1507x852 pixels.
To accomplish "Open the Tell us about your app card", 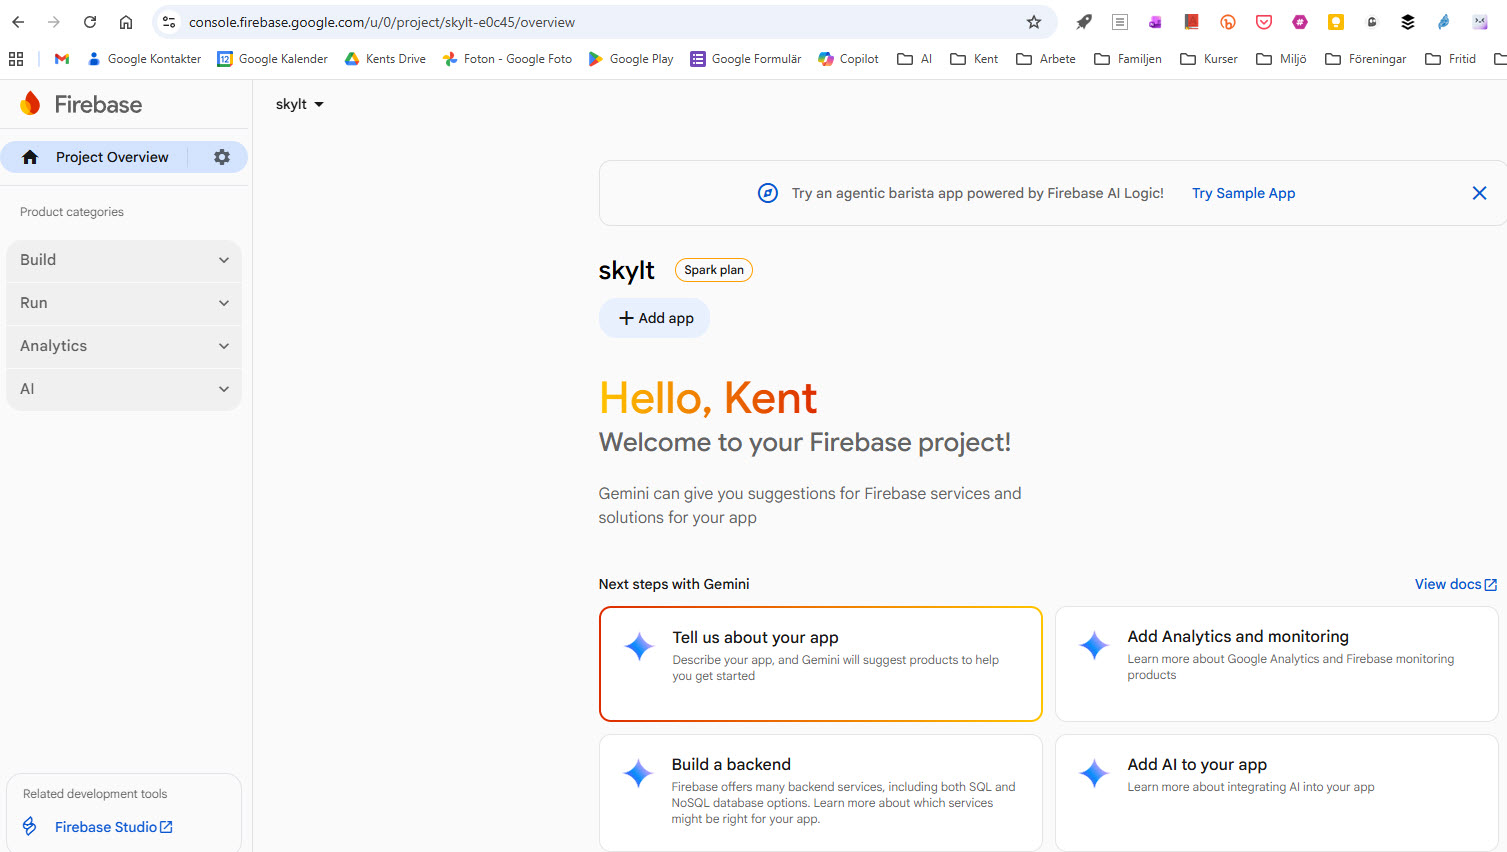I will coord(820,664).
